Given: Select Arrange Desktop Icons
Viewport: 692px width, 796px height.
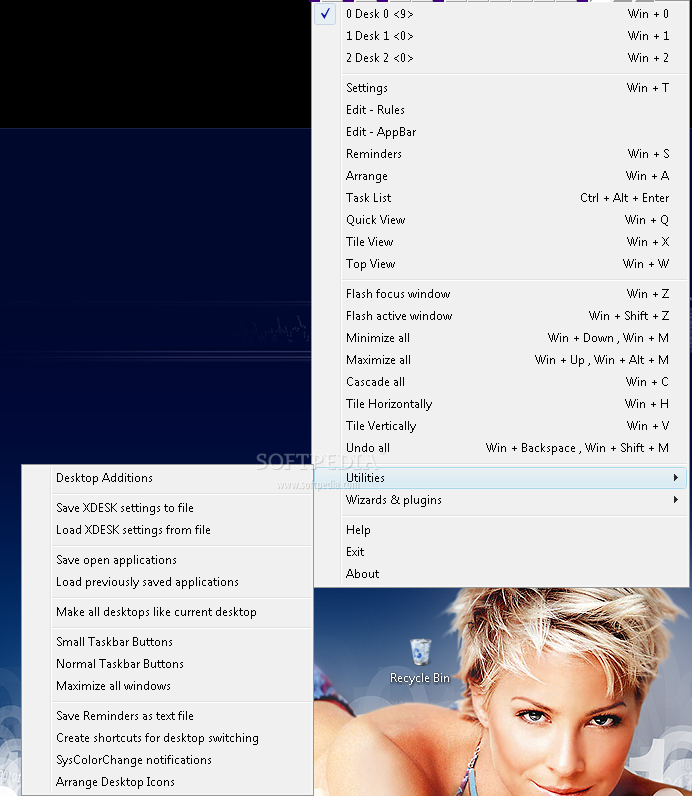Looking at the screenshot, I should coord(167,782).
